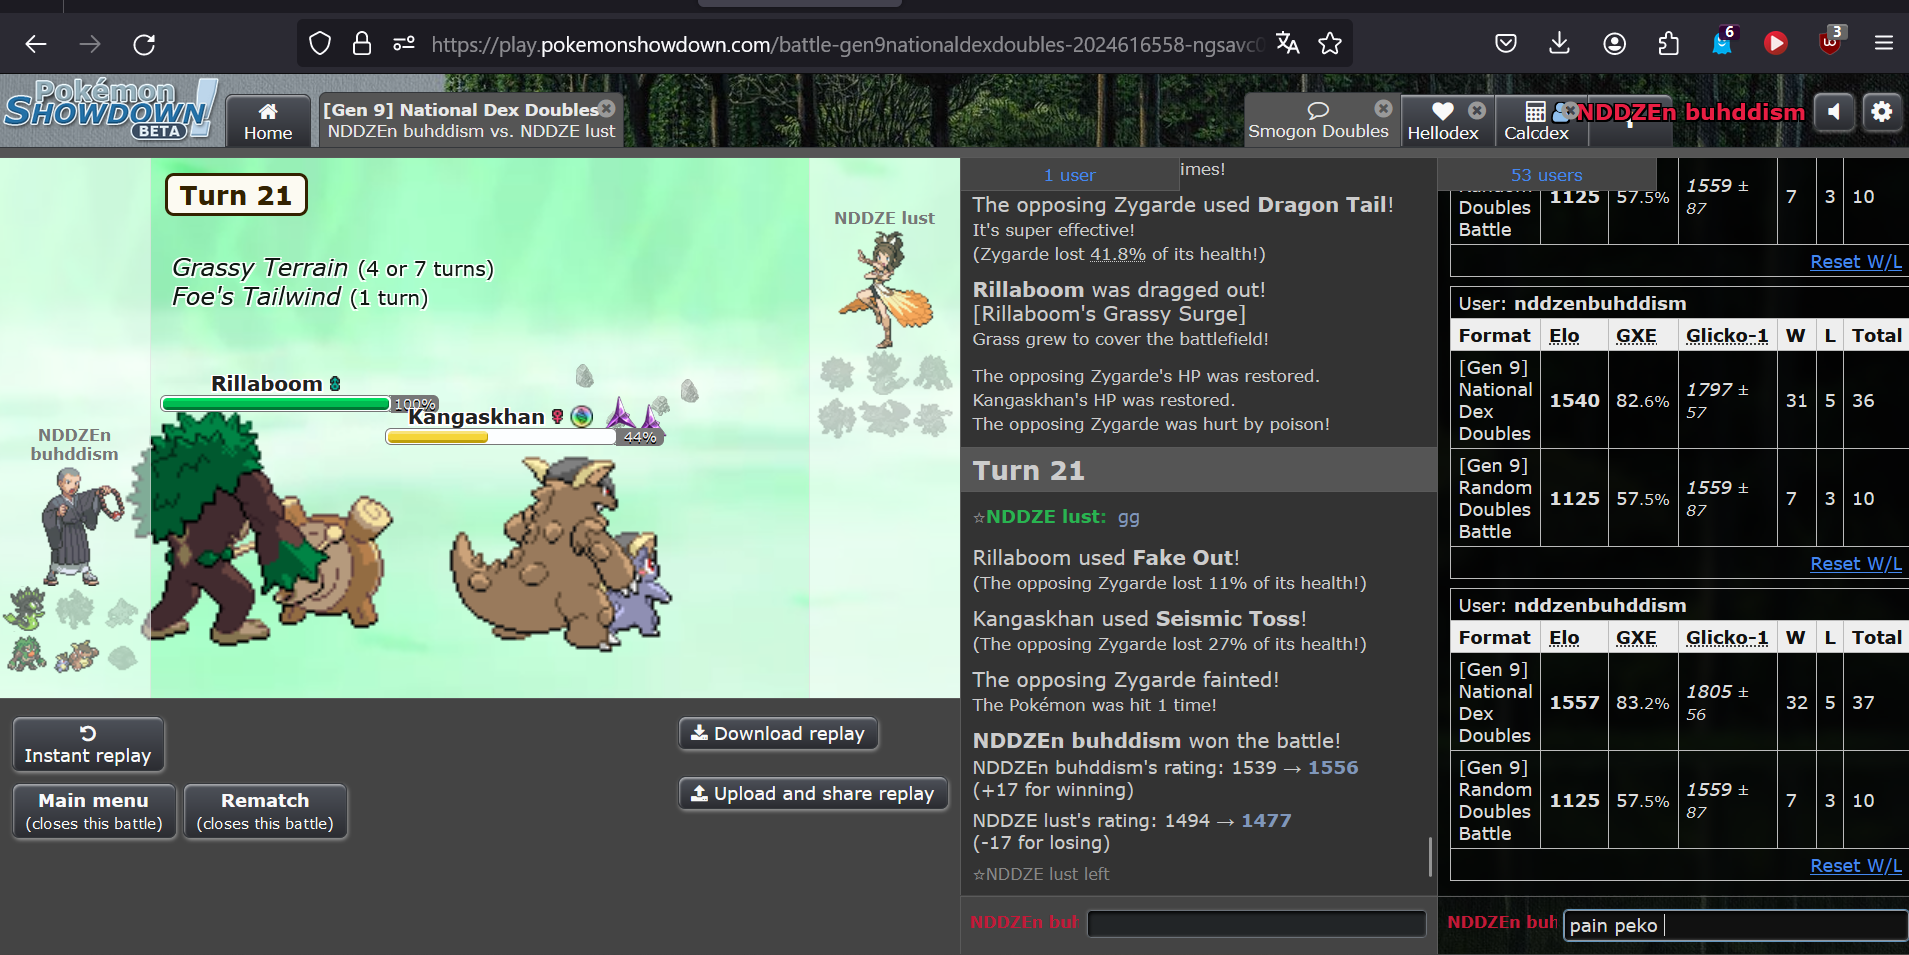Click new rating 1556 in battle log
This screenshot has width=1909, height=955.
1333,767
